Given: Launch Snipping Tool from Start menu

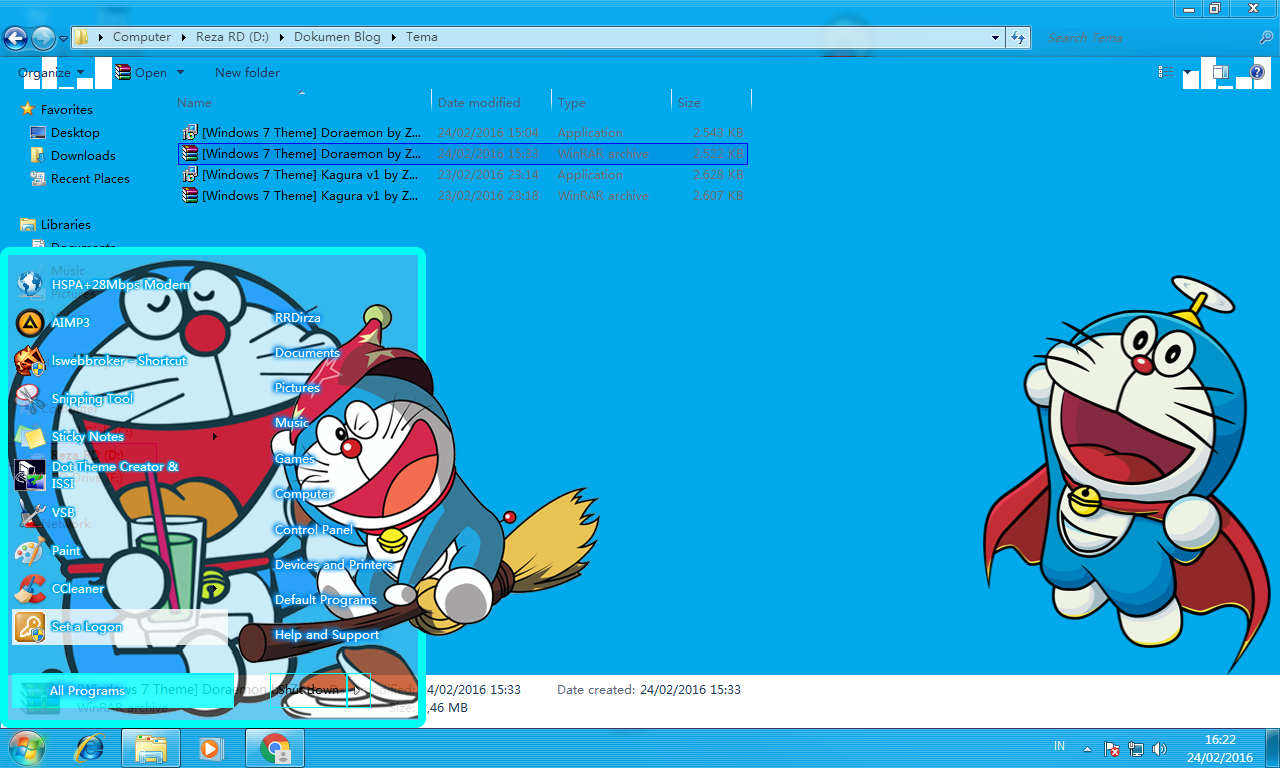Looking at the screenshot, I should click(x=120, y=399).
